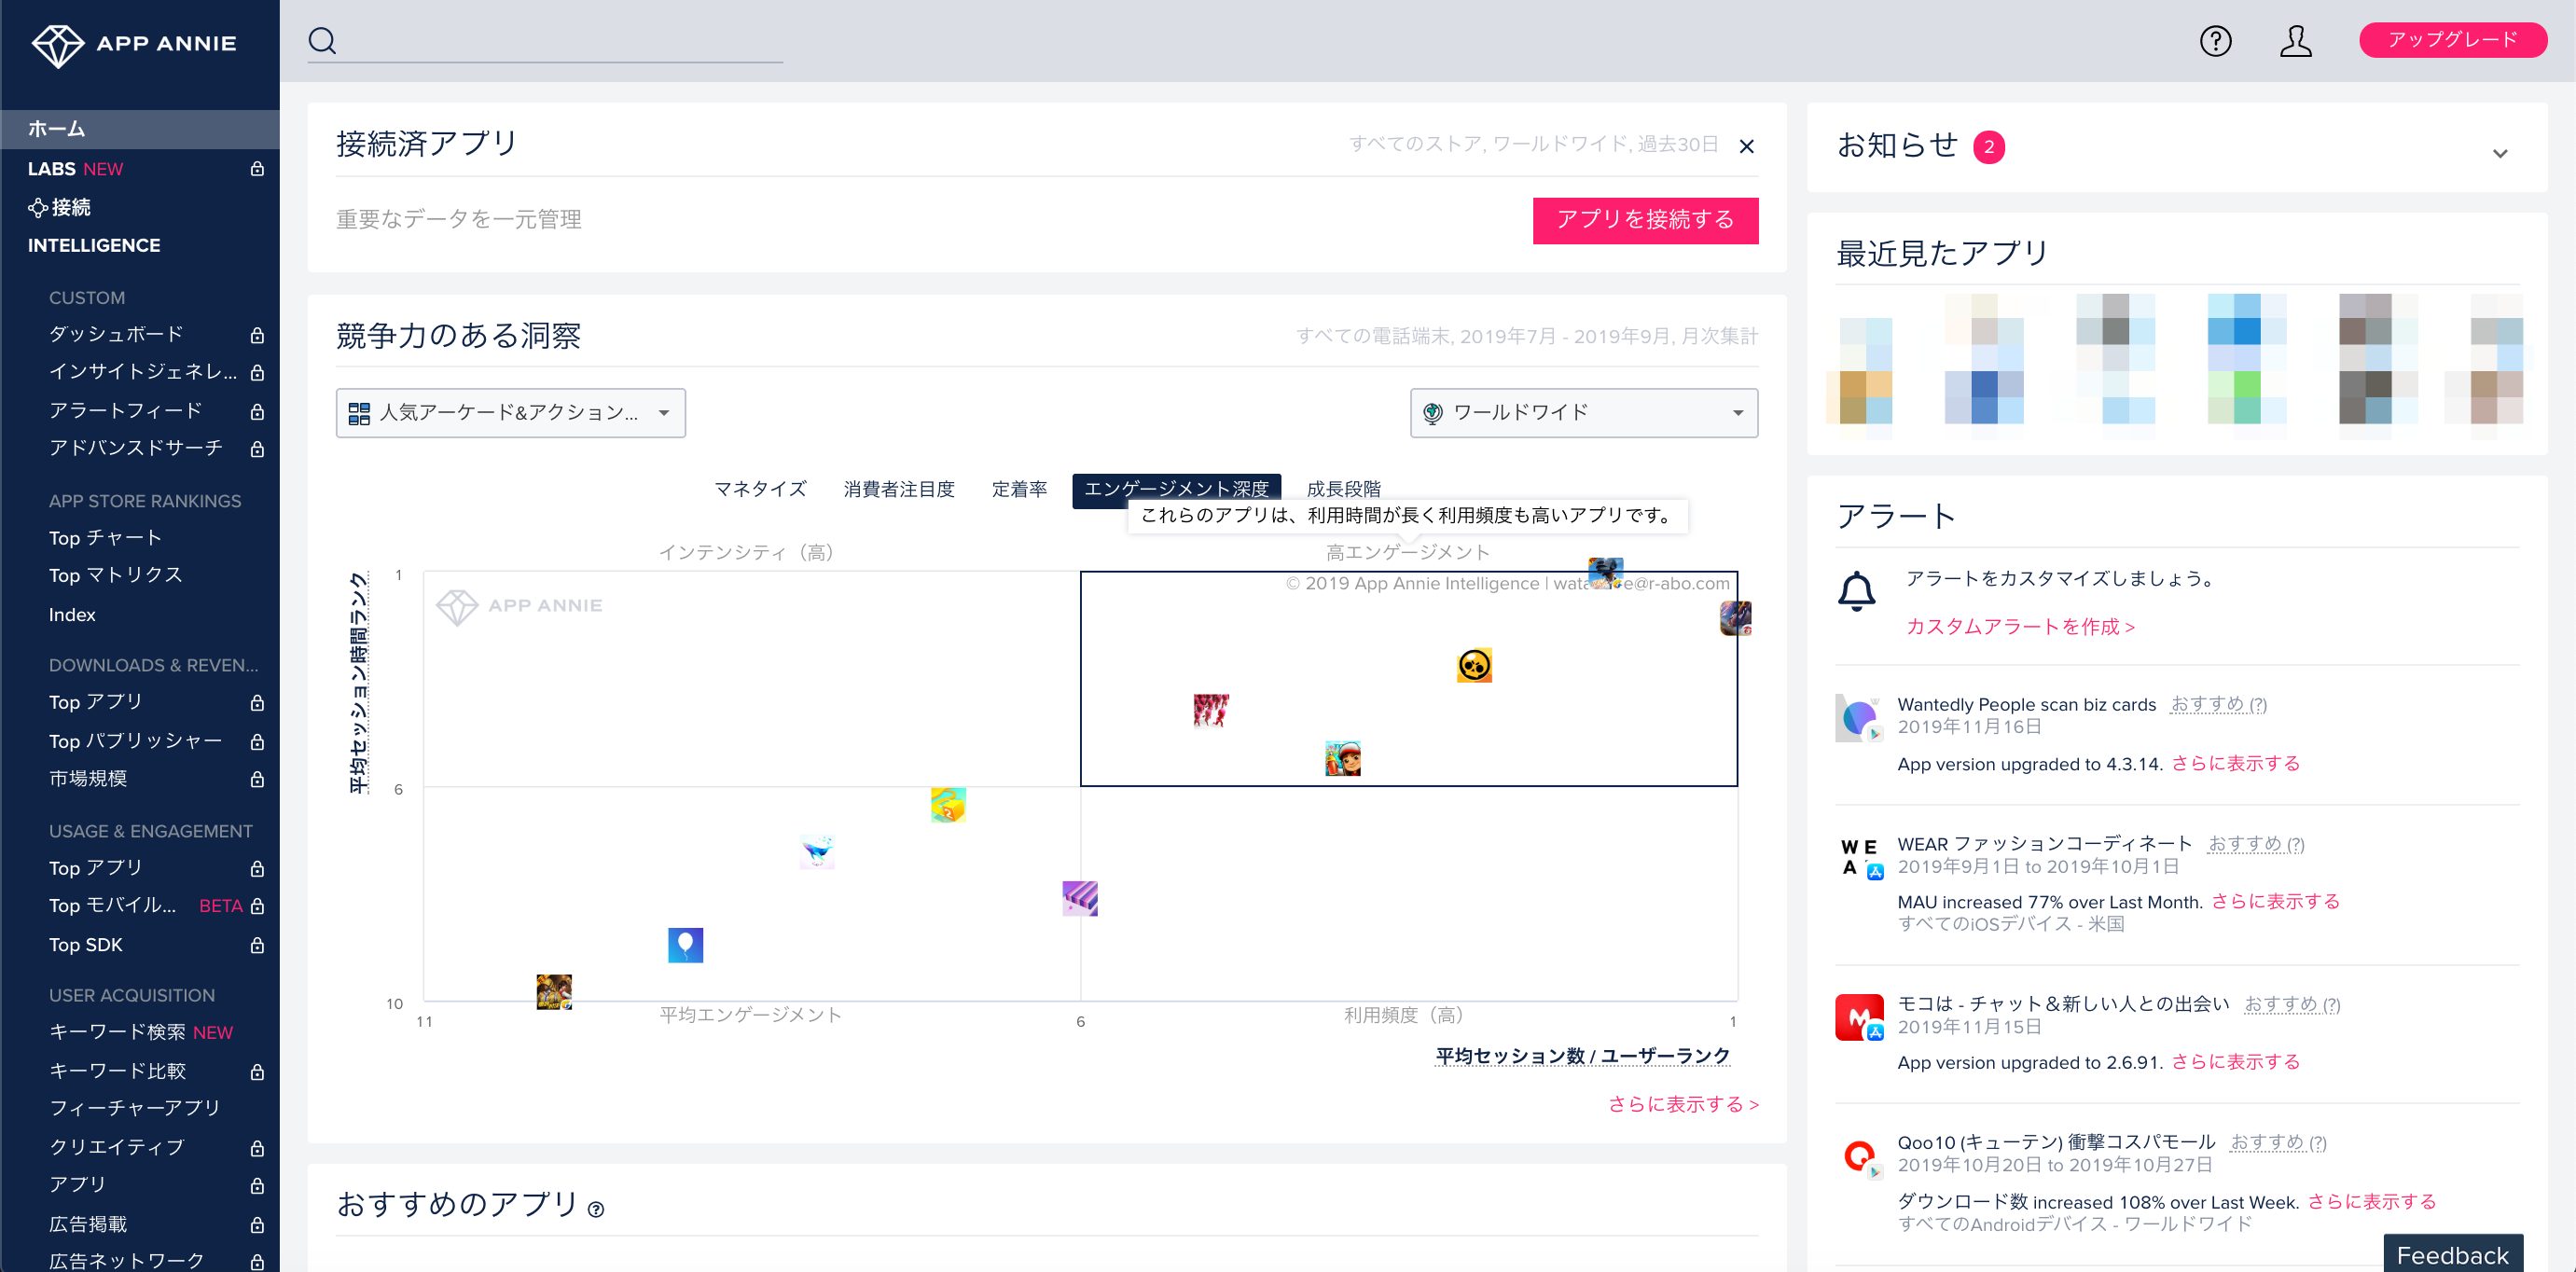Open the ワールドワイド region dropdown
Screen dimensions: 2576x1272
click(x=1583, y=412)
